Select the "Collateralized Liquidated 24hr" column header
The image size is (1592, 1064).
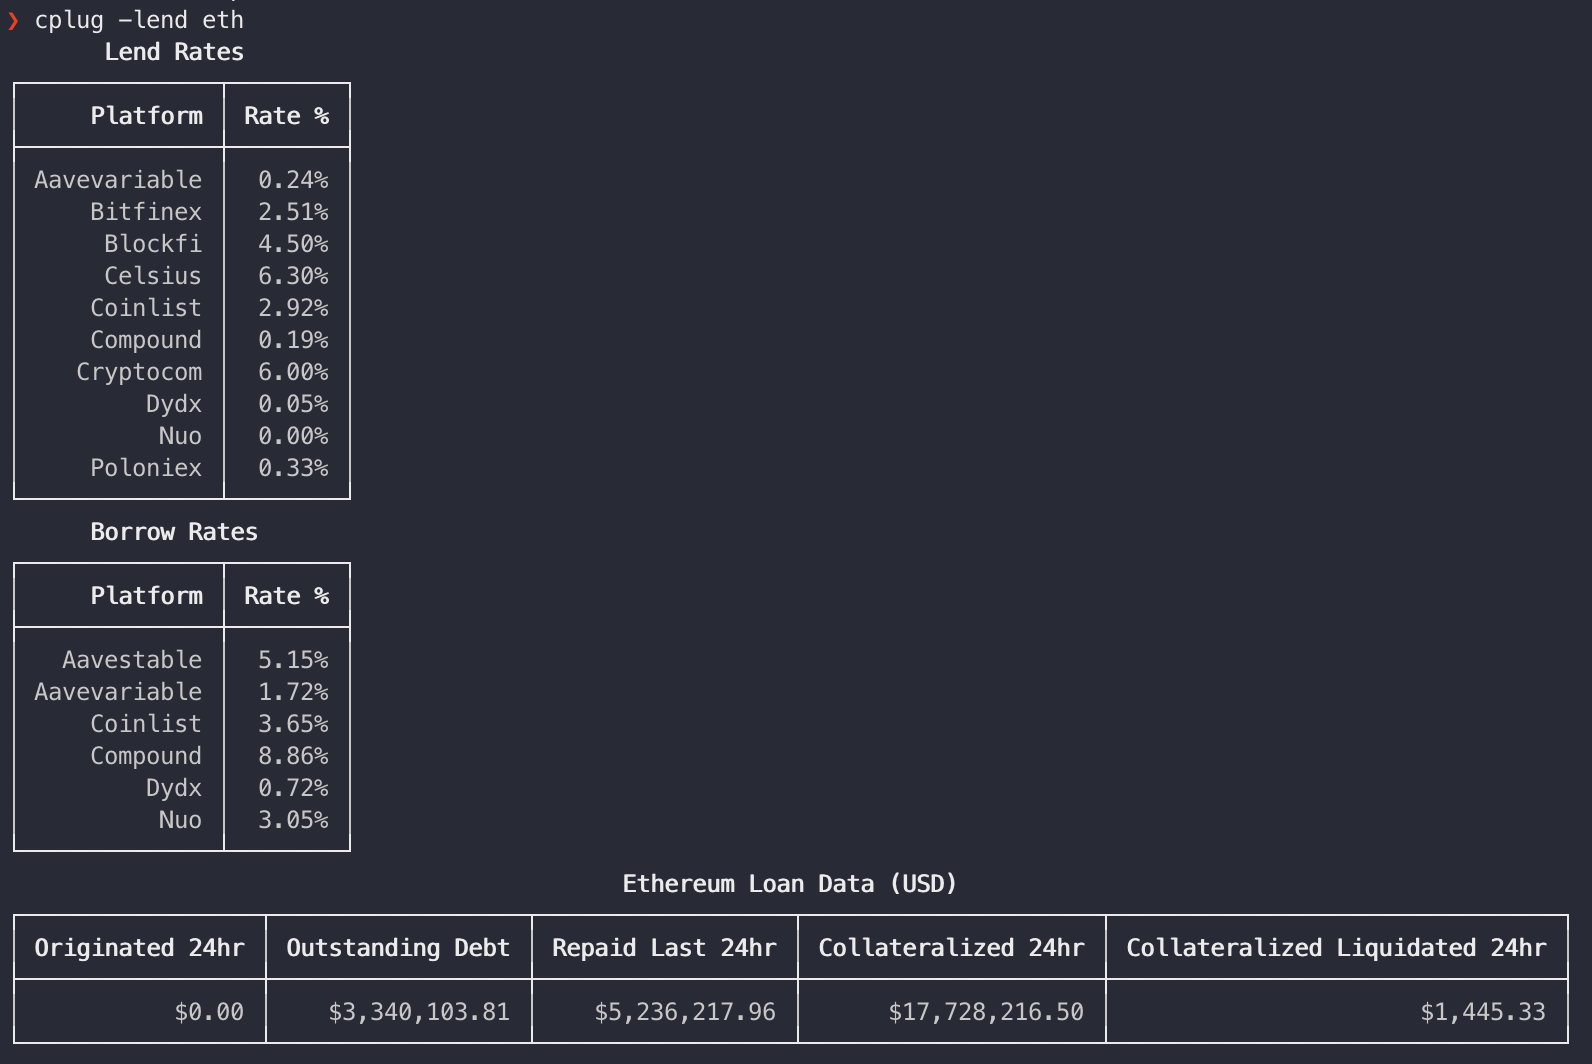(x=1336, y=948)
